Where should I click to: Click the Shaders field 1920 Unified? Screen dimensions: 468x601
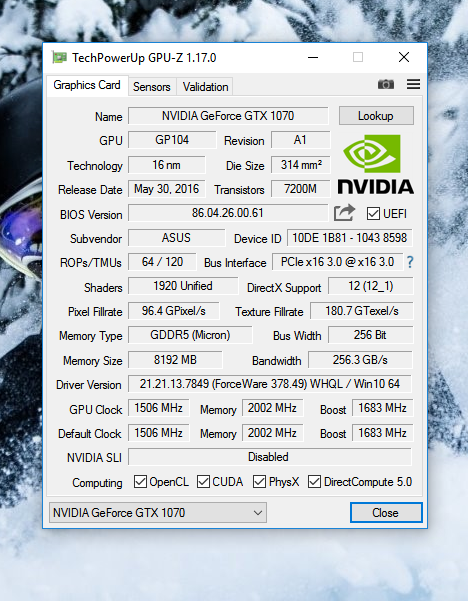click(183, 286)
